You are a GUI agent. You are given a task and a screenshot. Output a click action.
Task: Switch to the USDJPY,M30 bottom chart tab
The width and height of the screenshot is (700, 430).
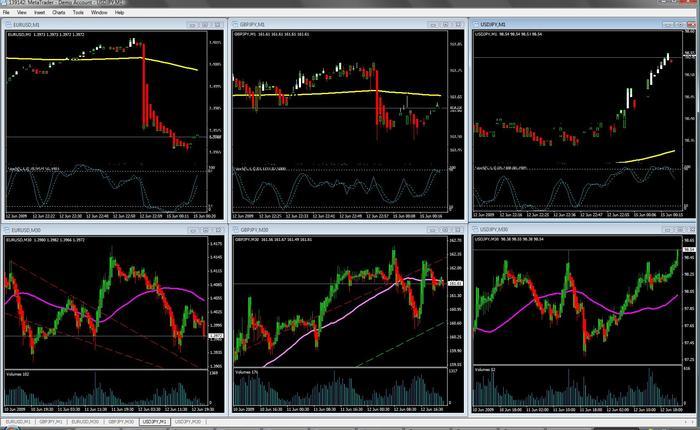(188, 422)
